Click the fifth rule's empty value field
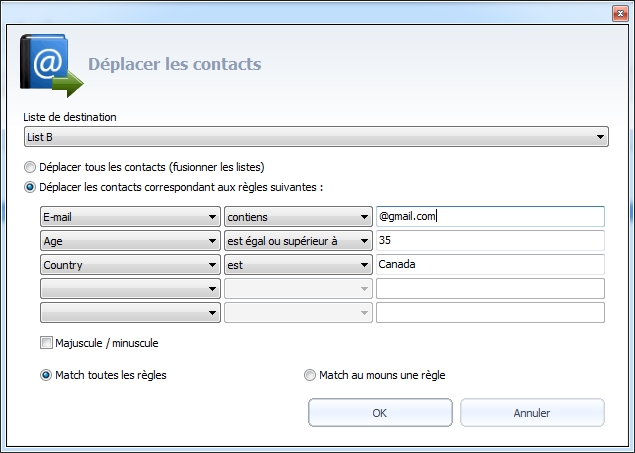635x453 pixels. (x=490, y=313)
